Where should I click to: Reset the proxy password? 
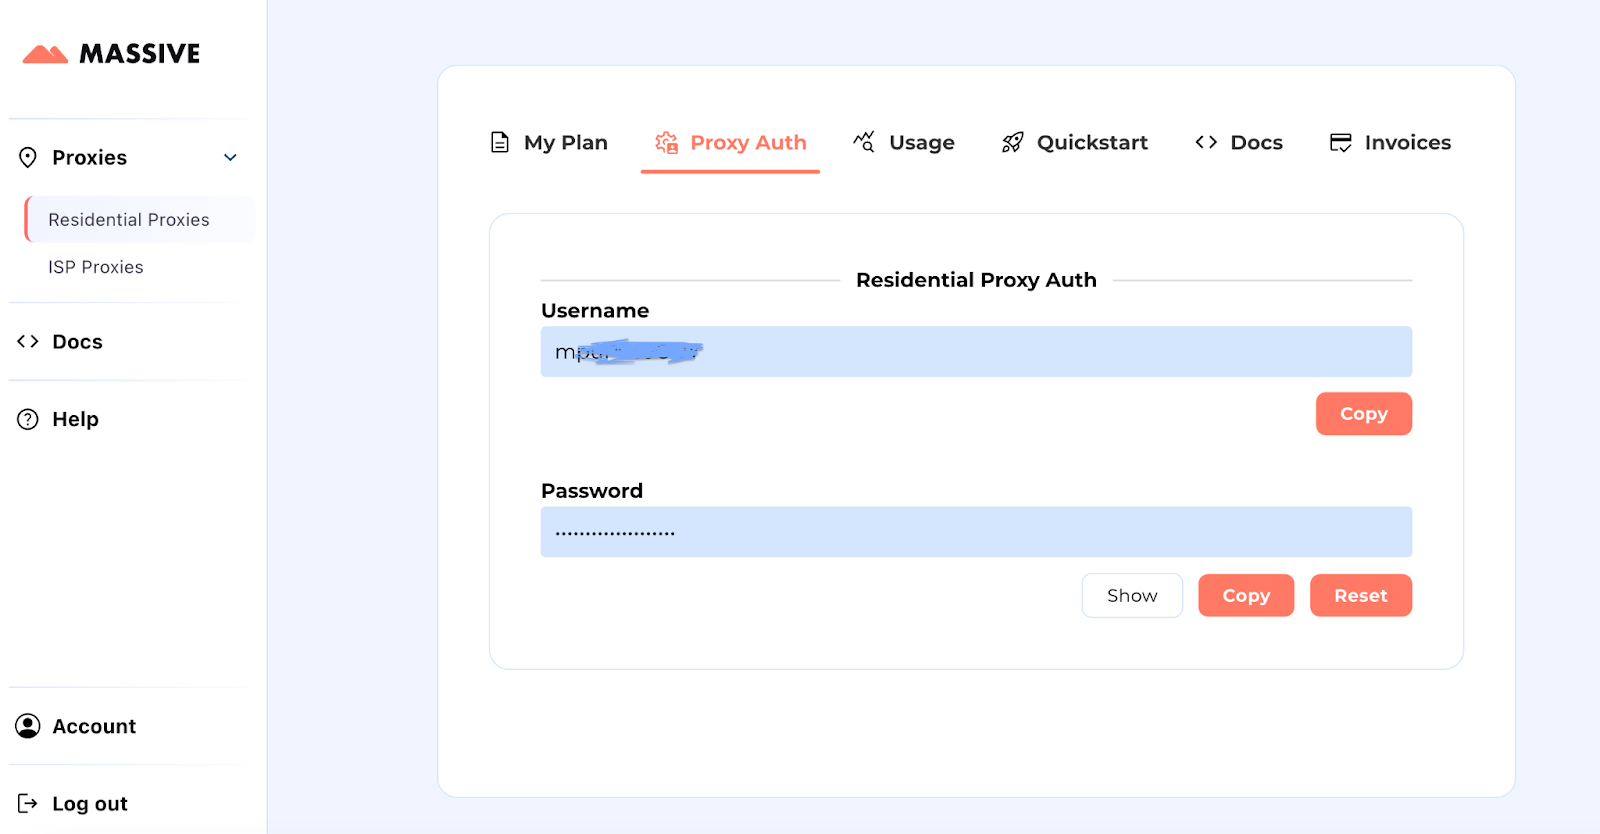[1361, 595]
